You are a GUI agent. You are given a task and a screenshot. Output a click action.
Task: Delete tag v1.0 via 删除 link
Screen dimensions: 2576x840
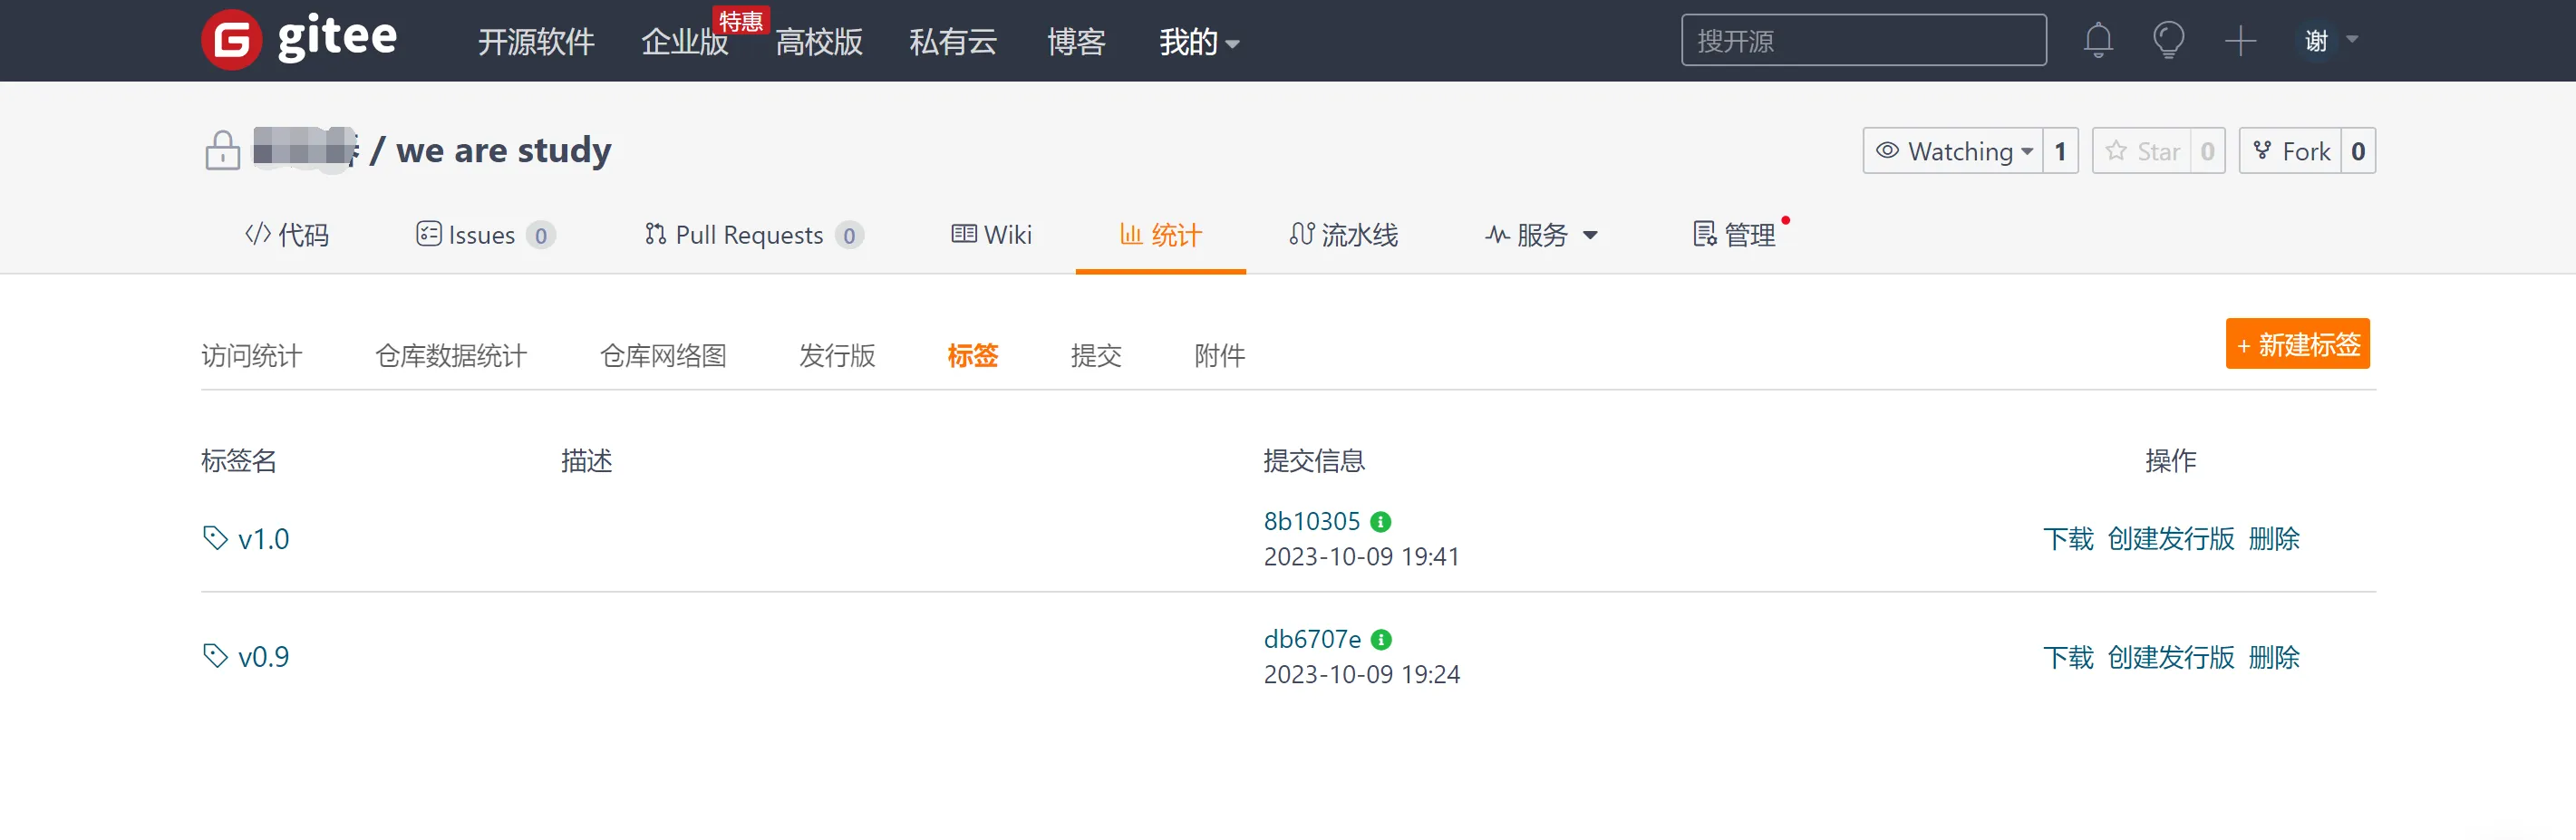tap(2273, 539)
